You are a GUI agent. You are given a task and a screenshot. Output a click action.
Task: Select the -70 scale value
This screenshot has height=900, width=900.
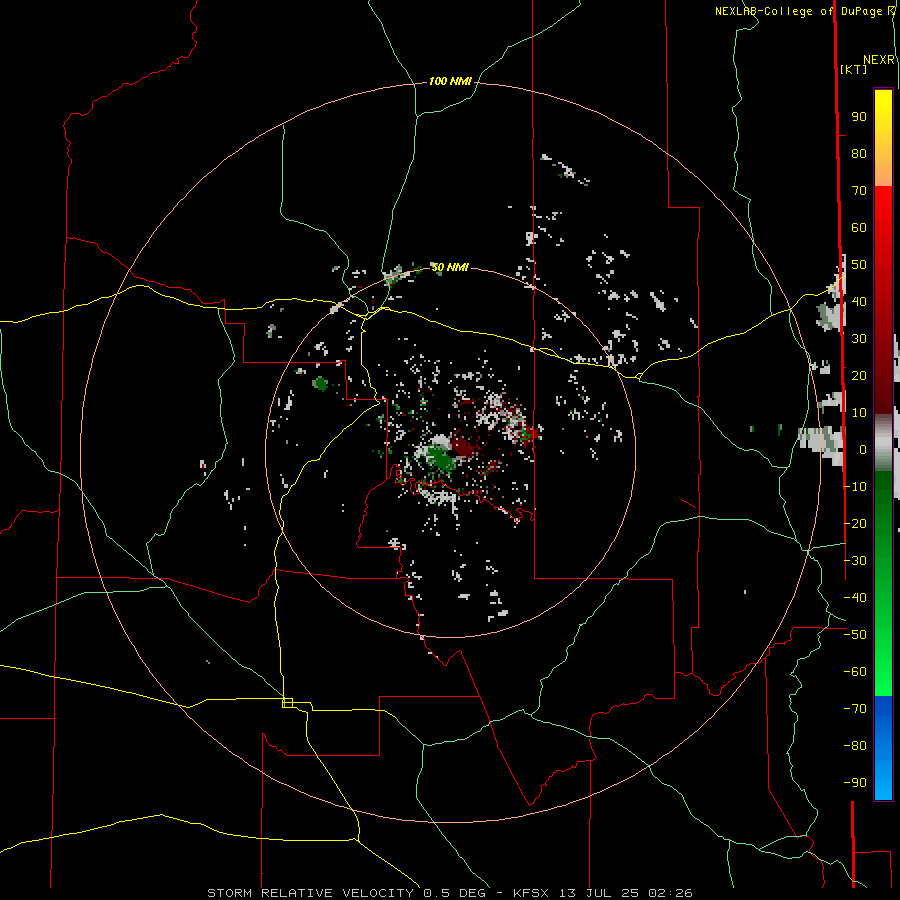[x=855, y=709]
